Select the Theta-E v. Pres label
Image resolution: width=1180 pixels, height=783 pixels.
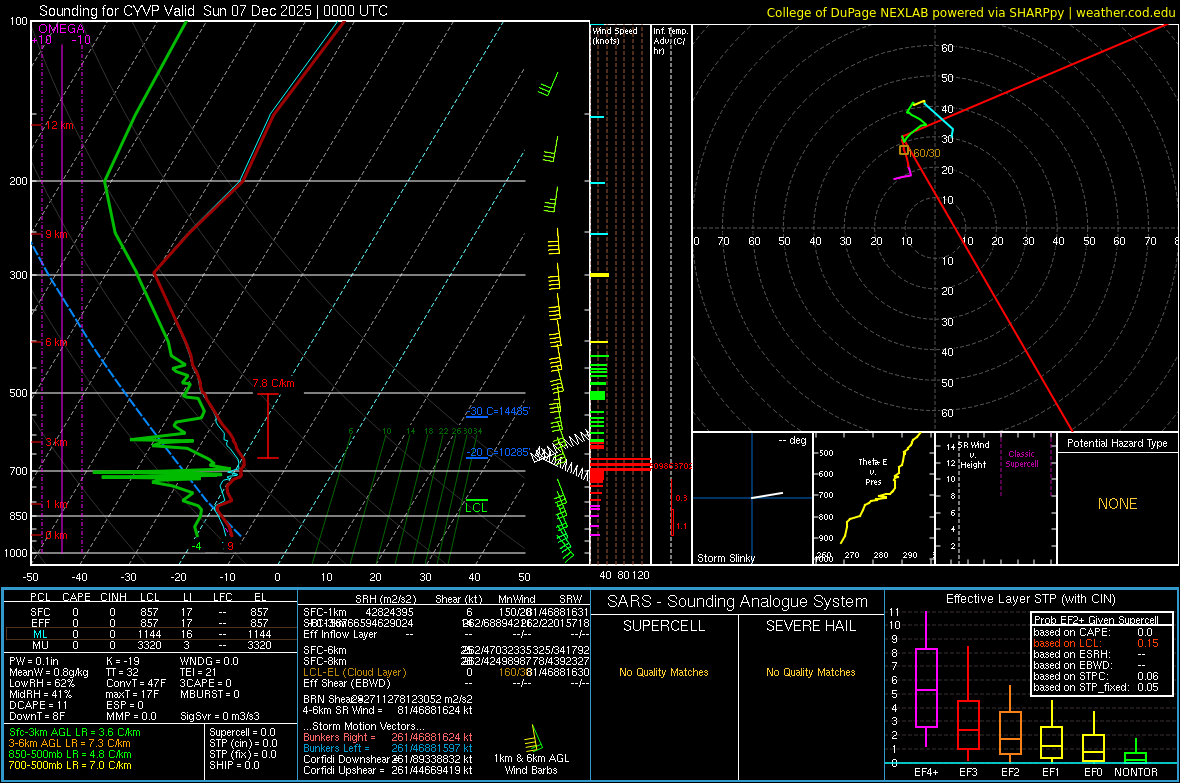873,471
